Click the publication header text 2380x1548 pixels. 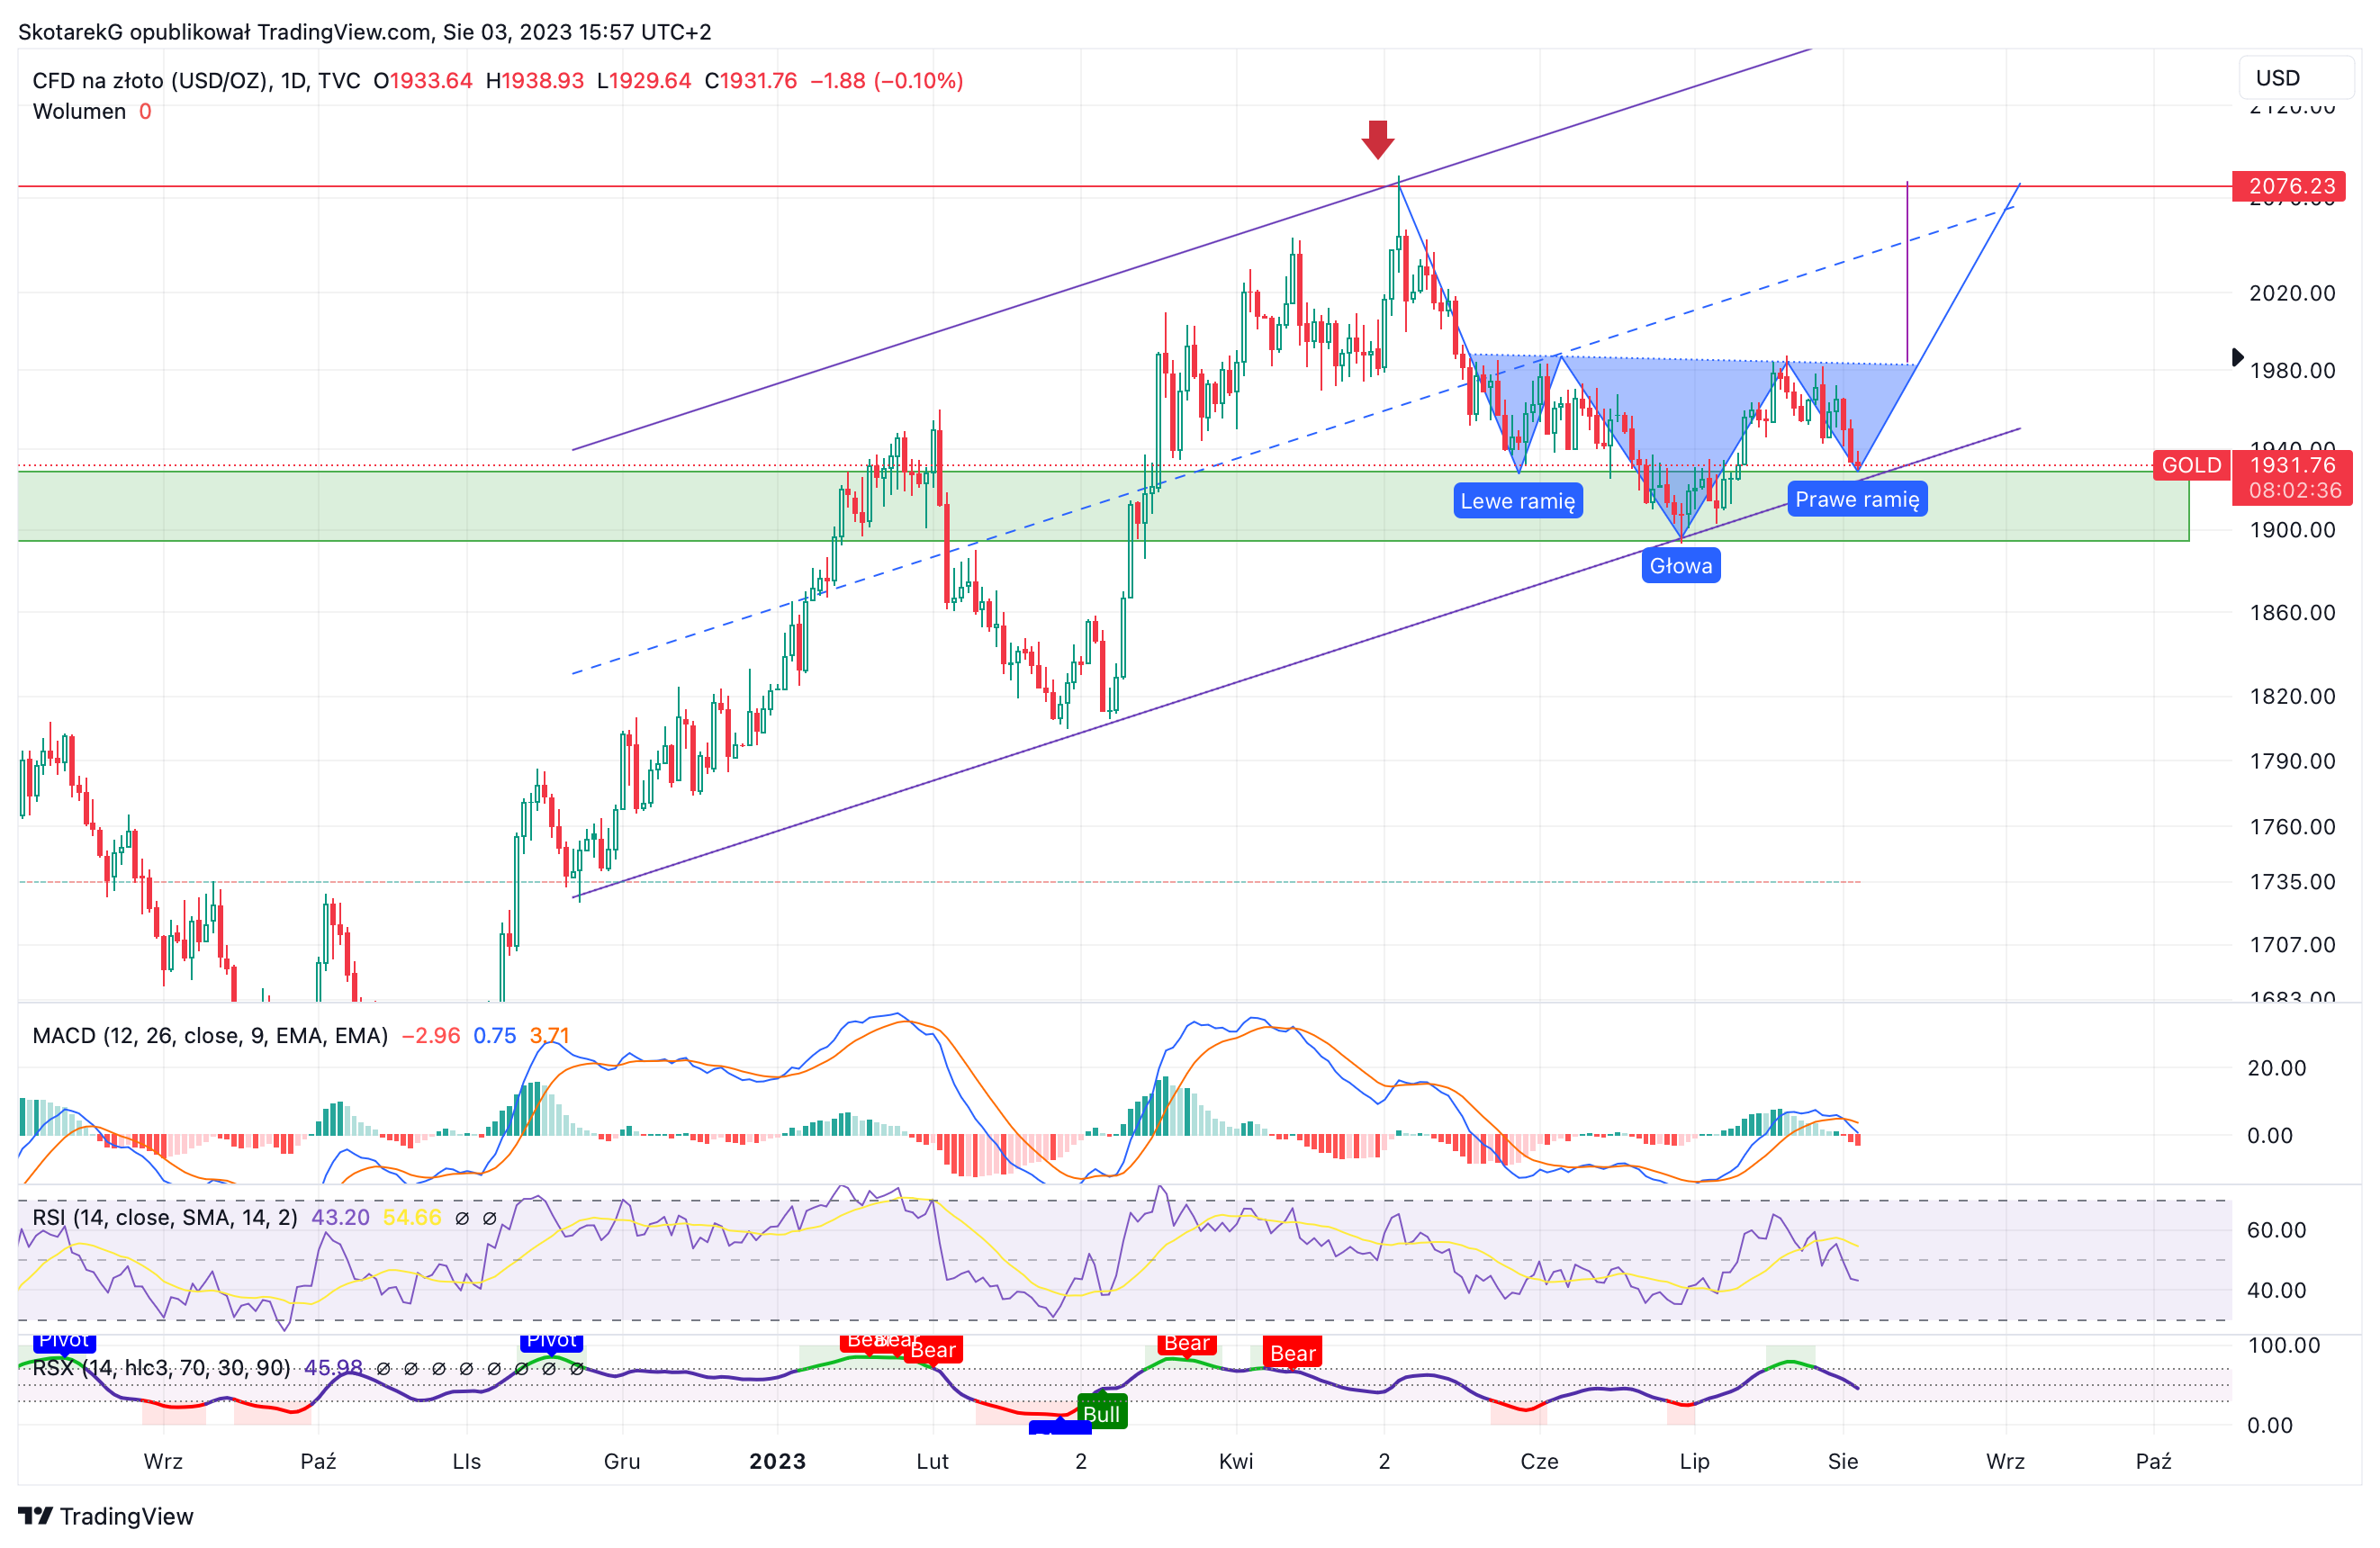coord(365,32)
